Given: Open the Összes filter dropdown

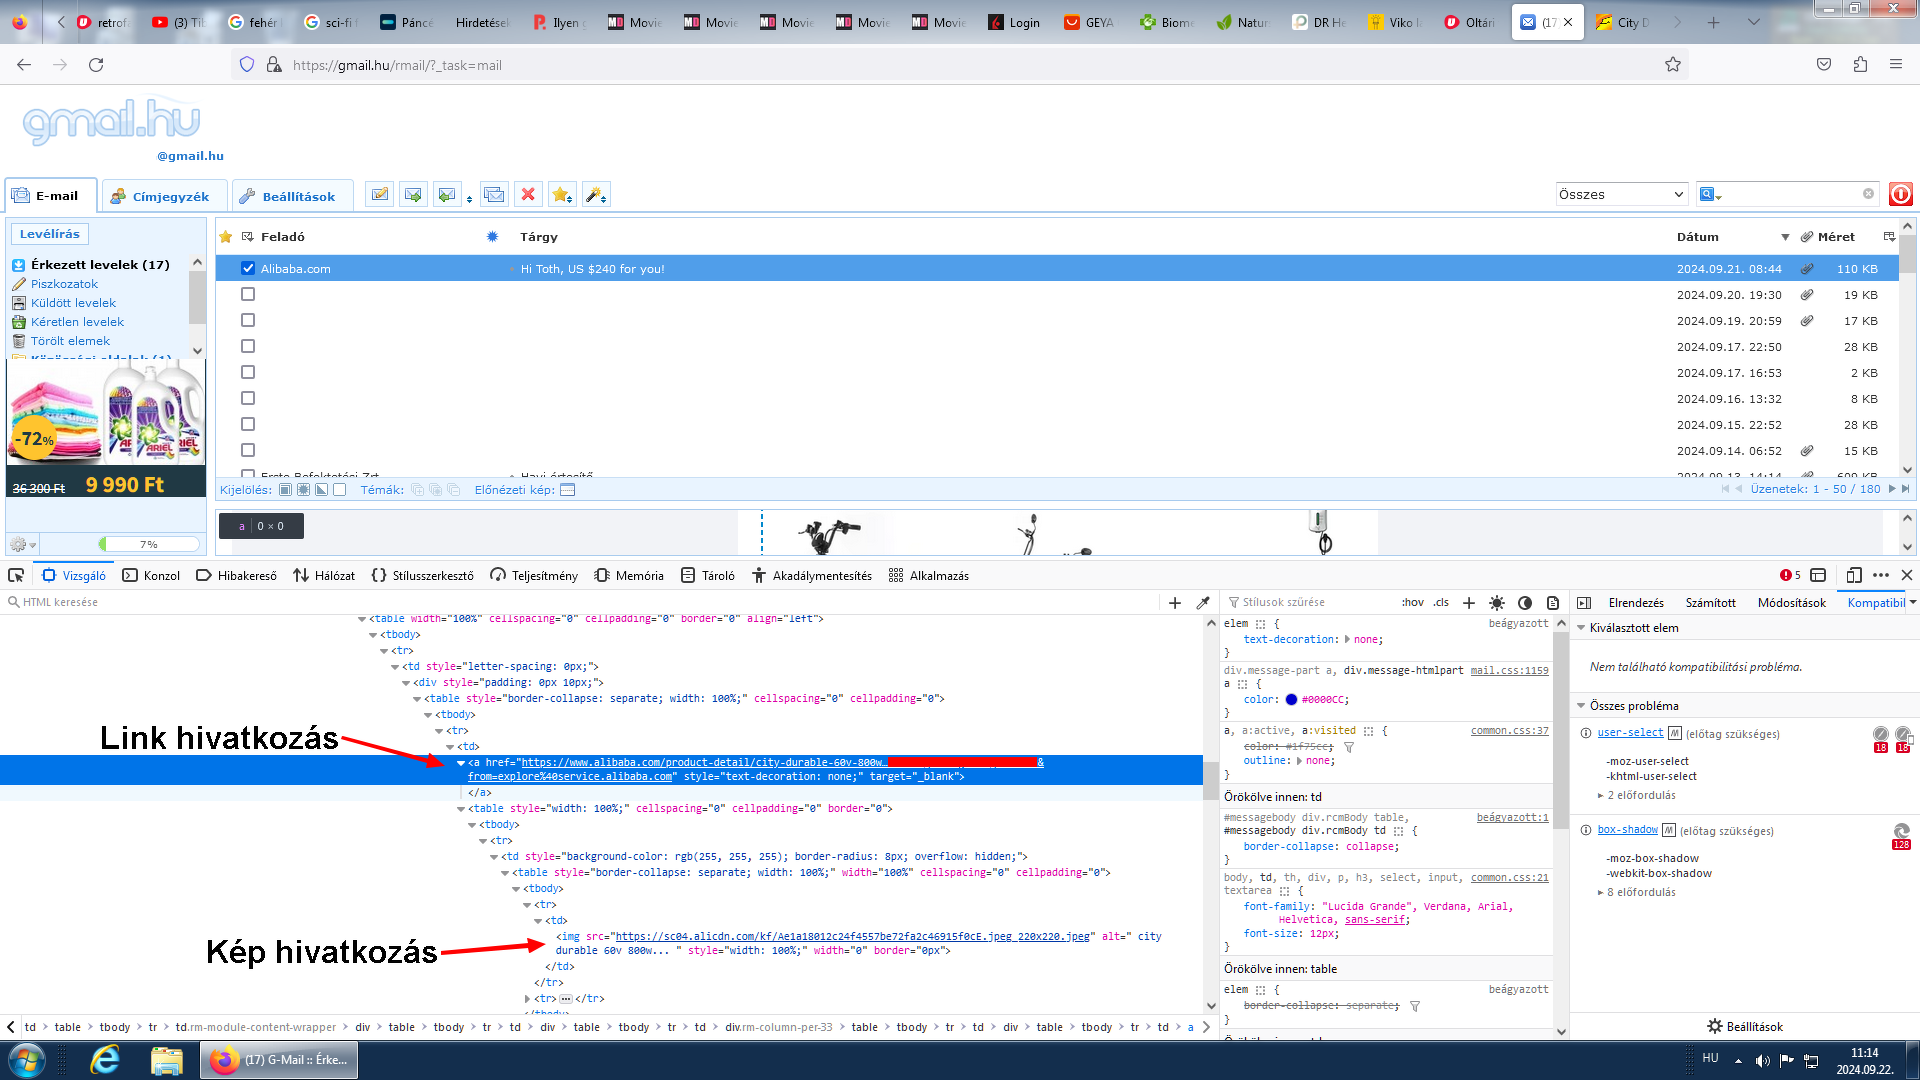Looking at the screenshot, I should pyautogui.click(x=1621, y=195).
